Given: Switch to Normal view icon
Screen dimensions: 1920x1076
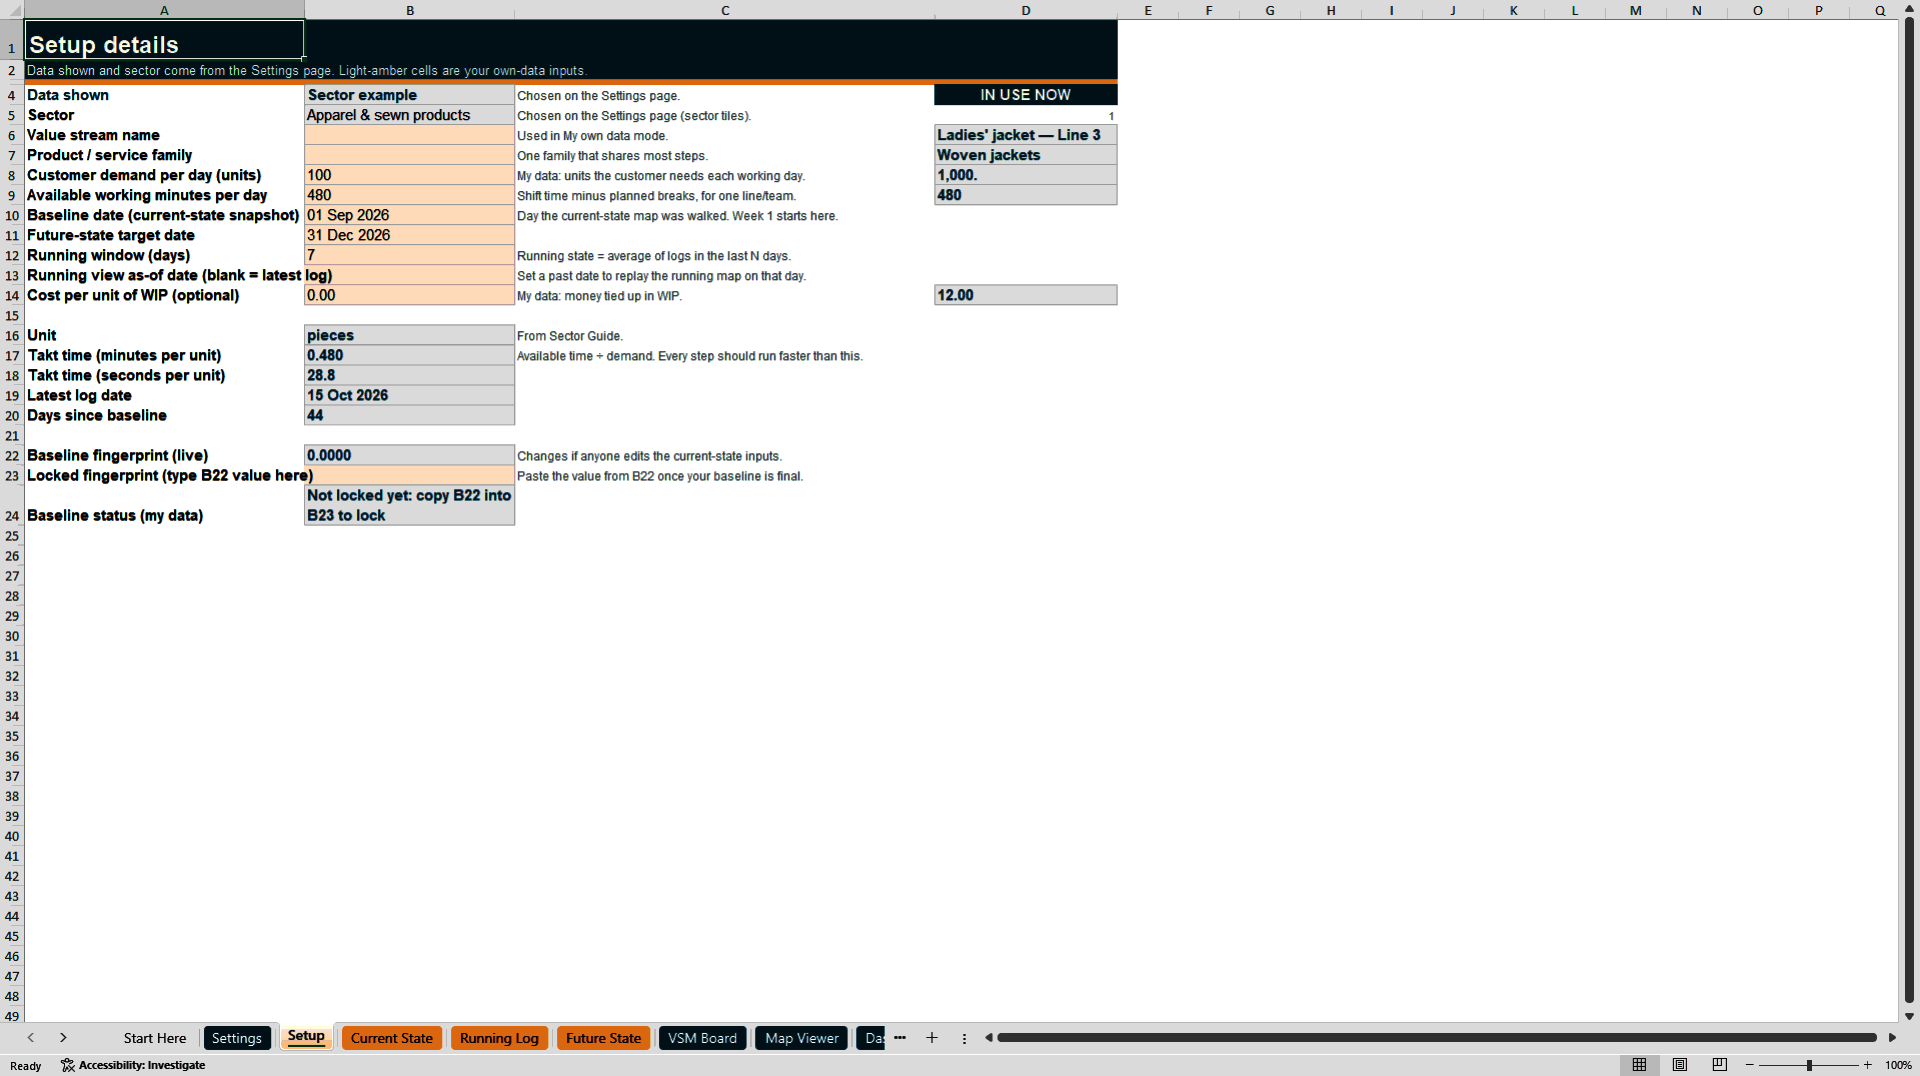Looking at the screenshot, I should [1639, 1065].
